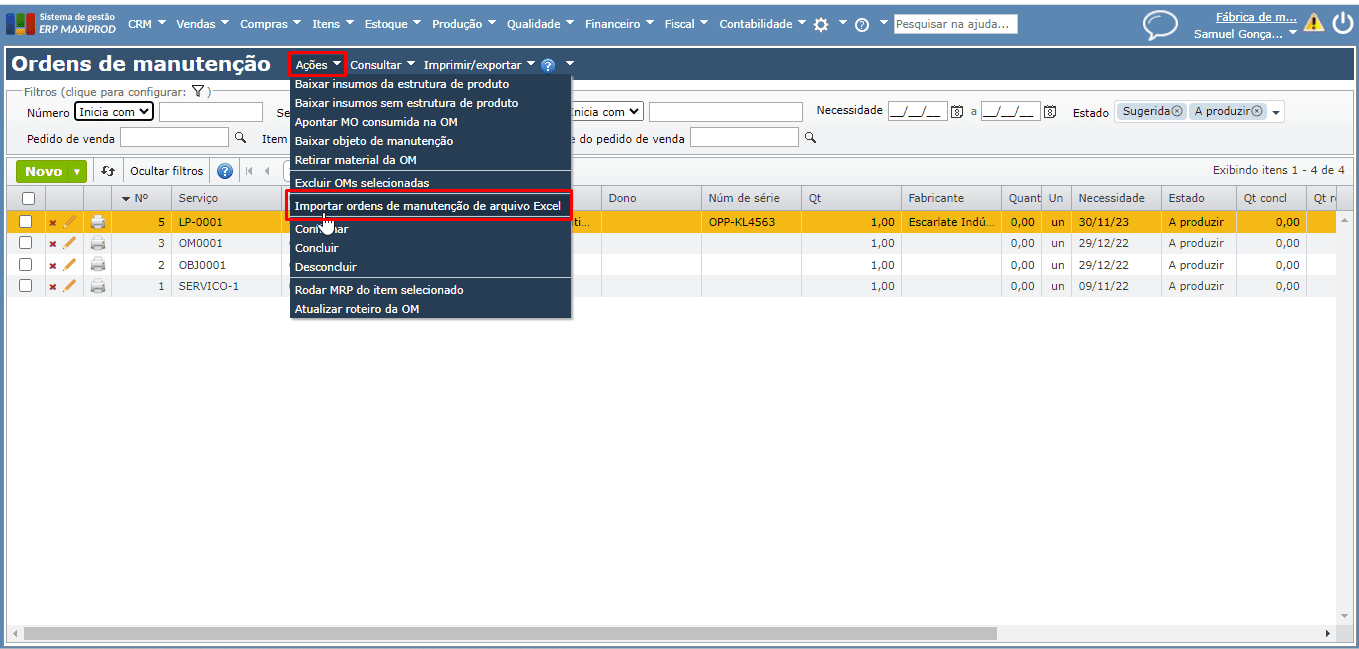Viewport: 1359px width, 649px height.
Task: Expand the Vendas top menu
Action: pos(202,24)
